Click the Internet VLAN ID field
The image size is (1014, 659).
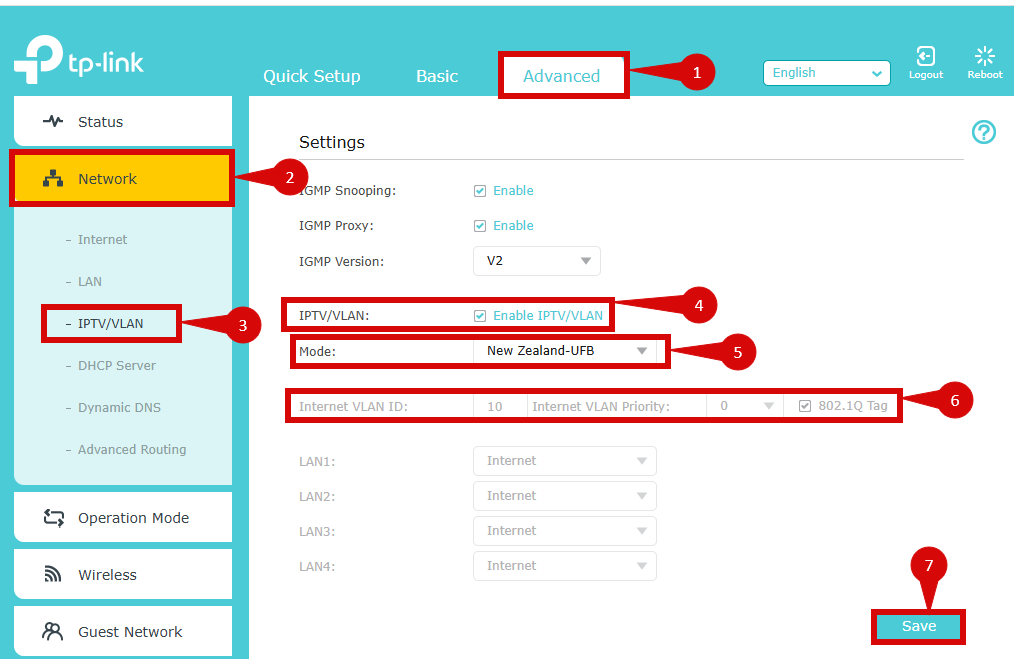[x=499, y=406]
